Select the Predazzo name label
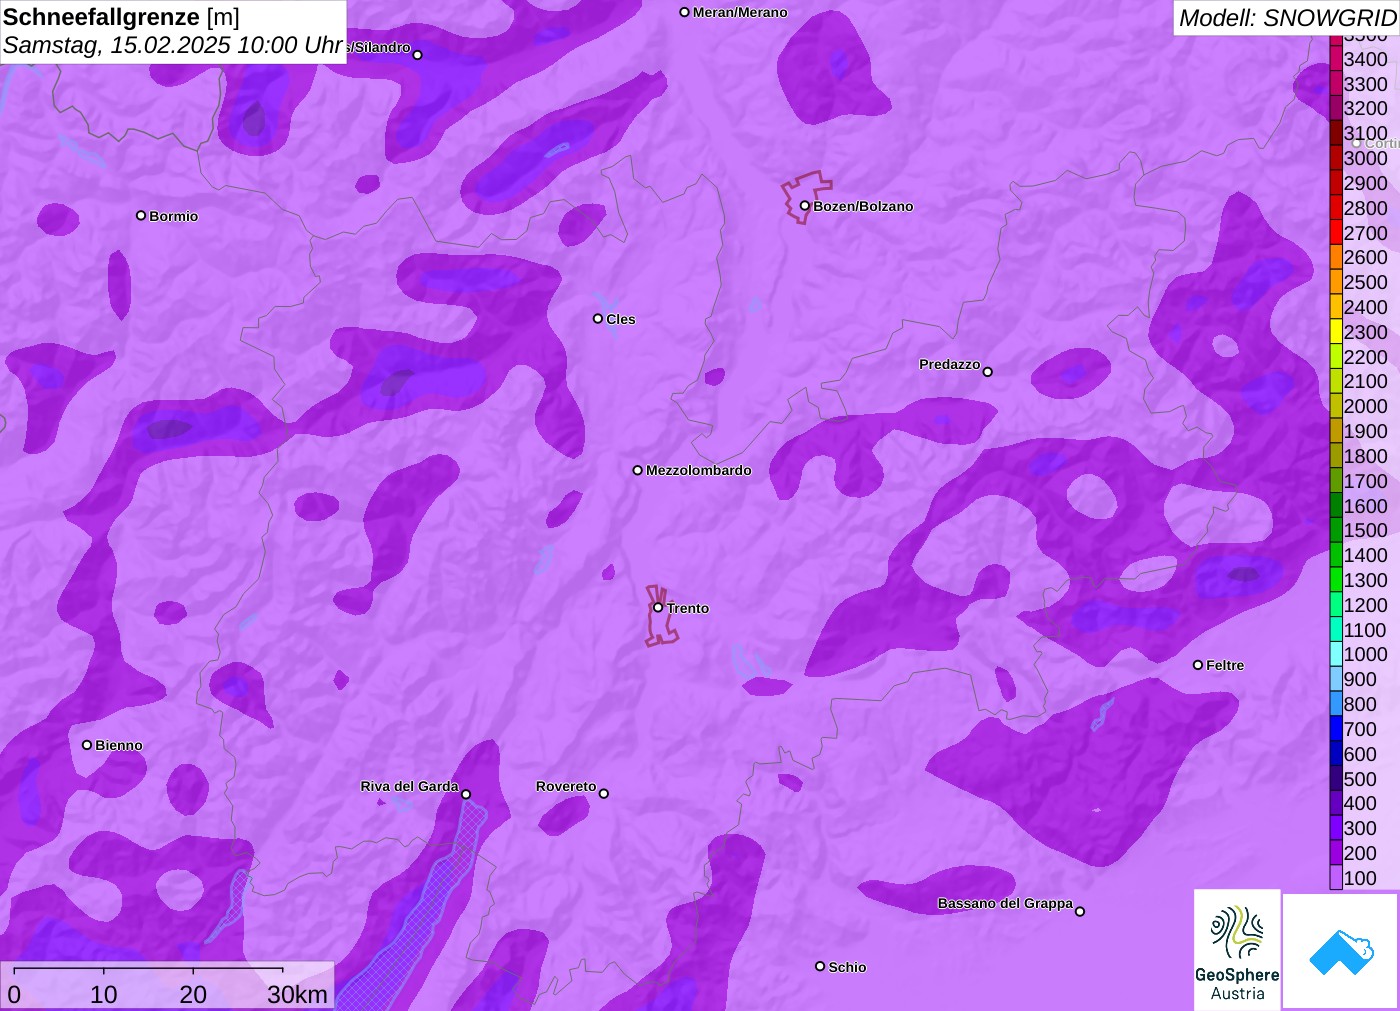Viewport: 1400px width, 1011px height. (x=950, y=364)
